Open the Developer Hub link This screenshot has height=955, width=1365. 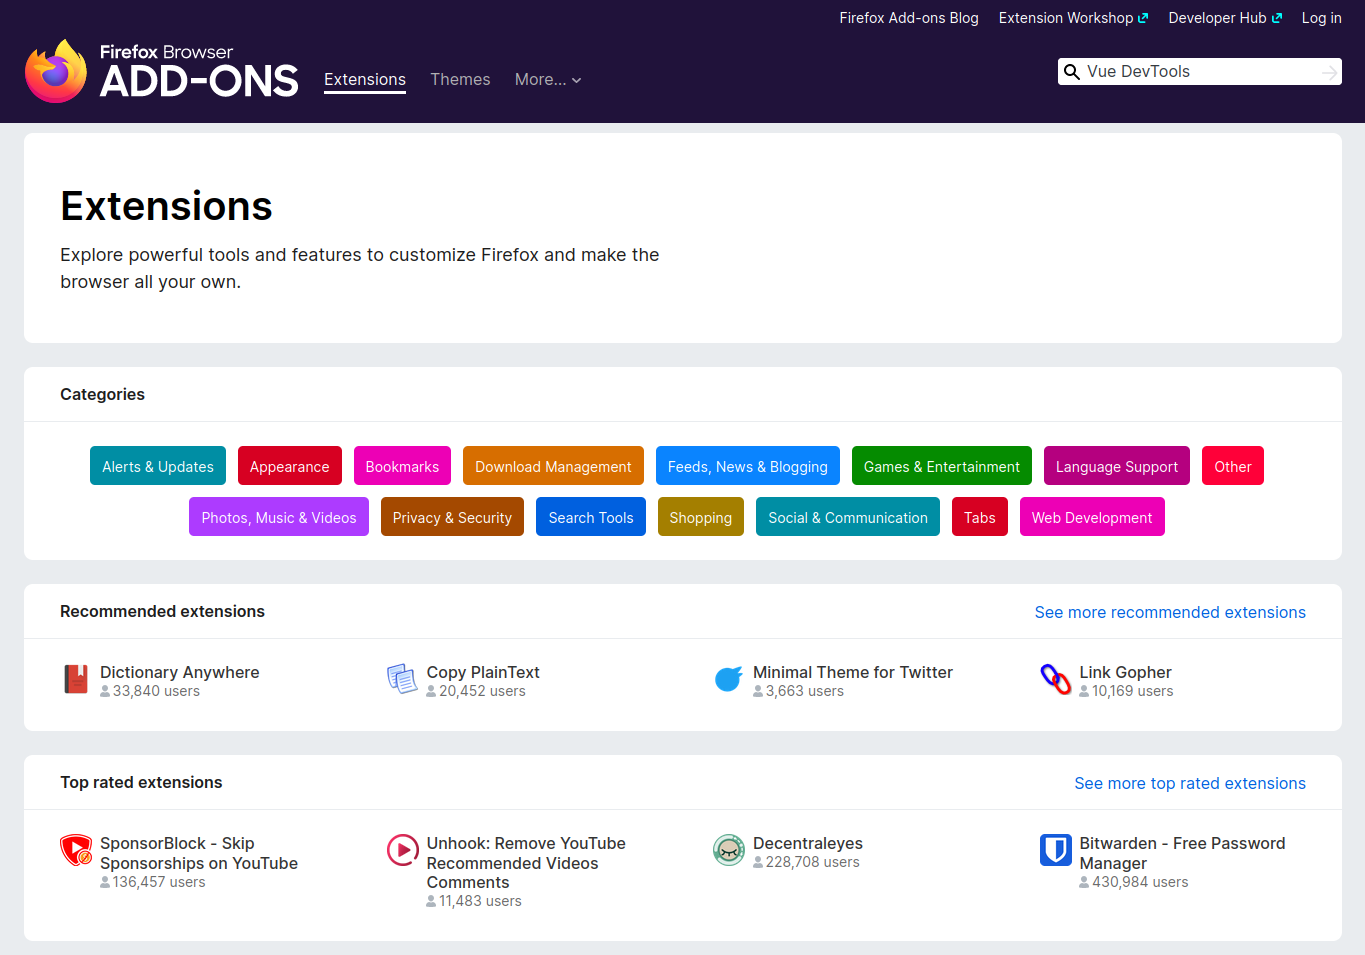1225,18
